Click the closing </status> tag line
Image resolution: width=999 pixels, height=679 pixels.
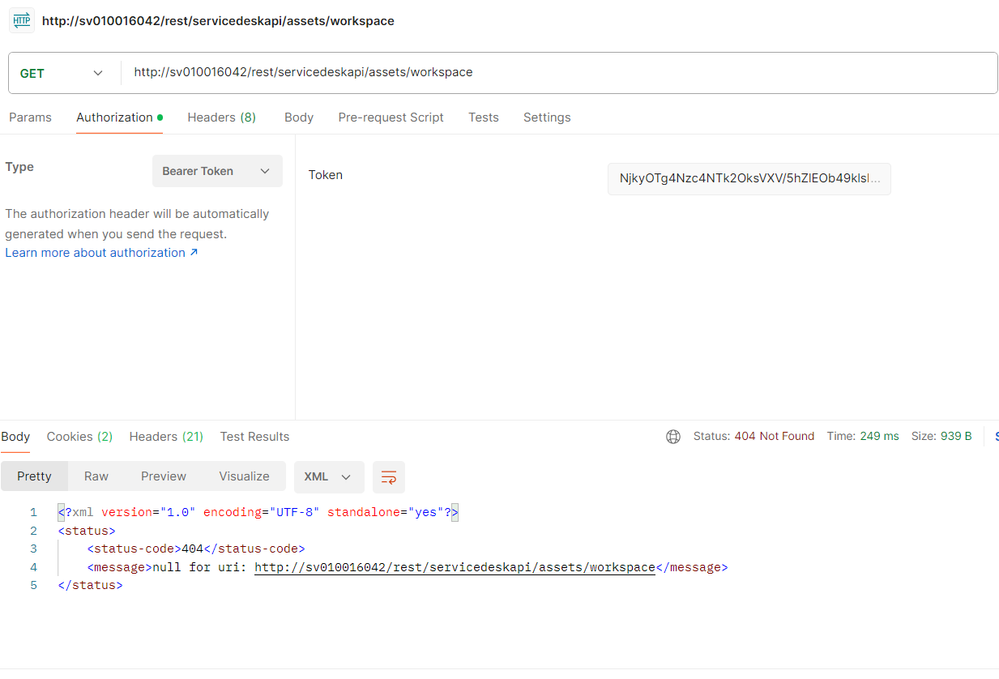(x=90, y=585)
